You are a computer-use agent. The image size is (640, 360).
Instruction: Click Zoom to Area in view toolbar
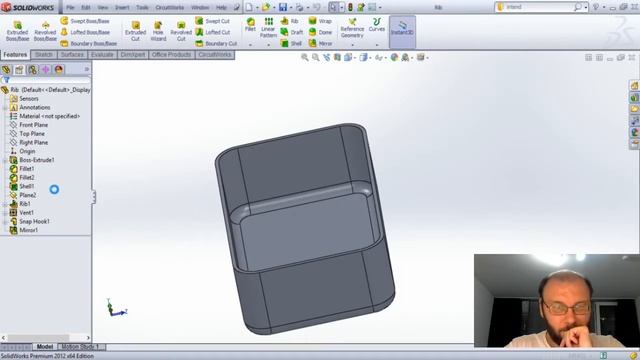click(316, 58)
